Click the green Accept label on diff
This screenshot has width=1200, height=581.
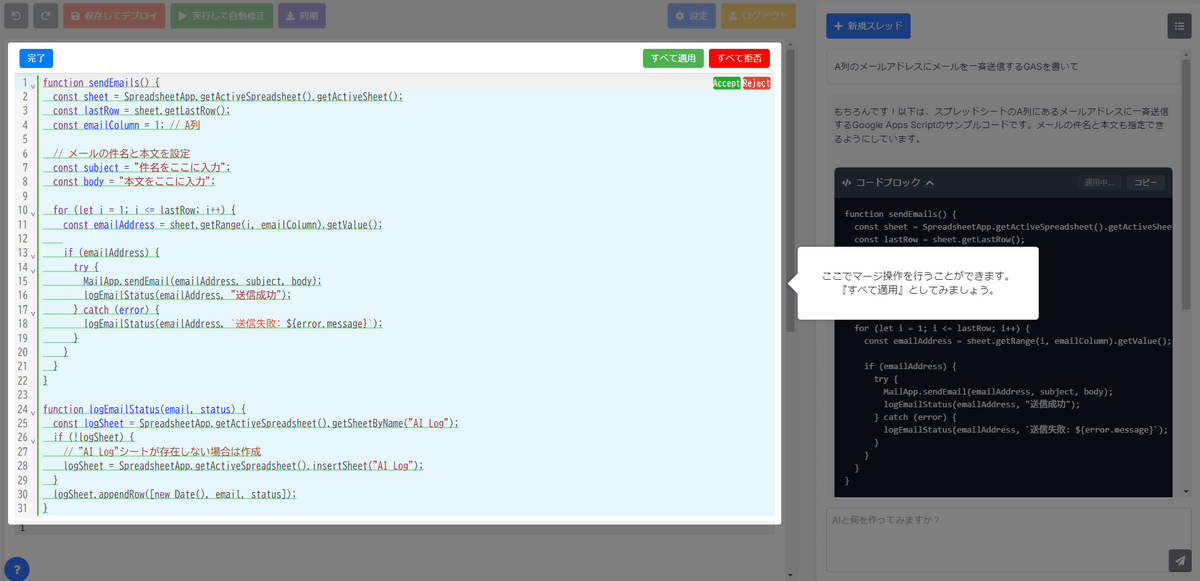(727, 83)
